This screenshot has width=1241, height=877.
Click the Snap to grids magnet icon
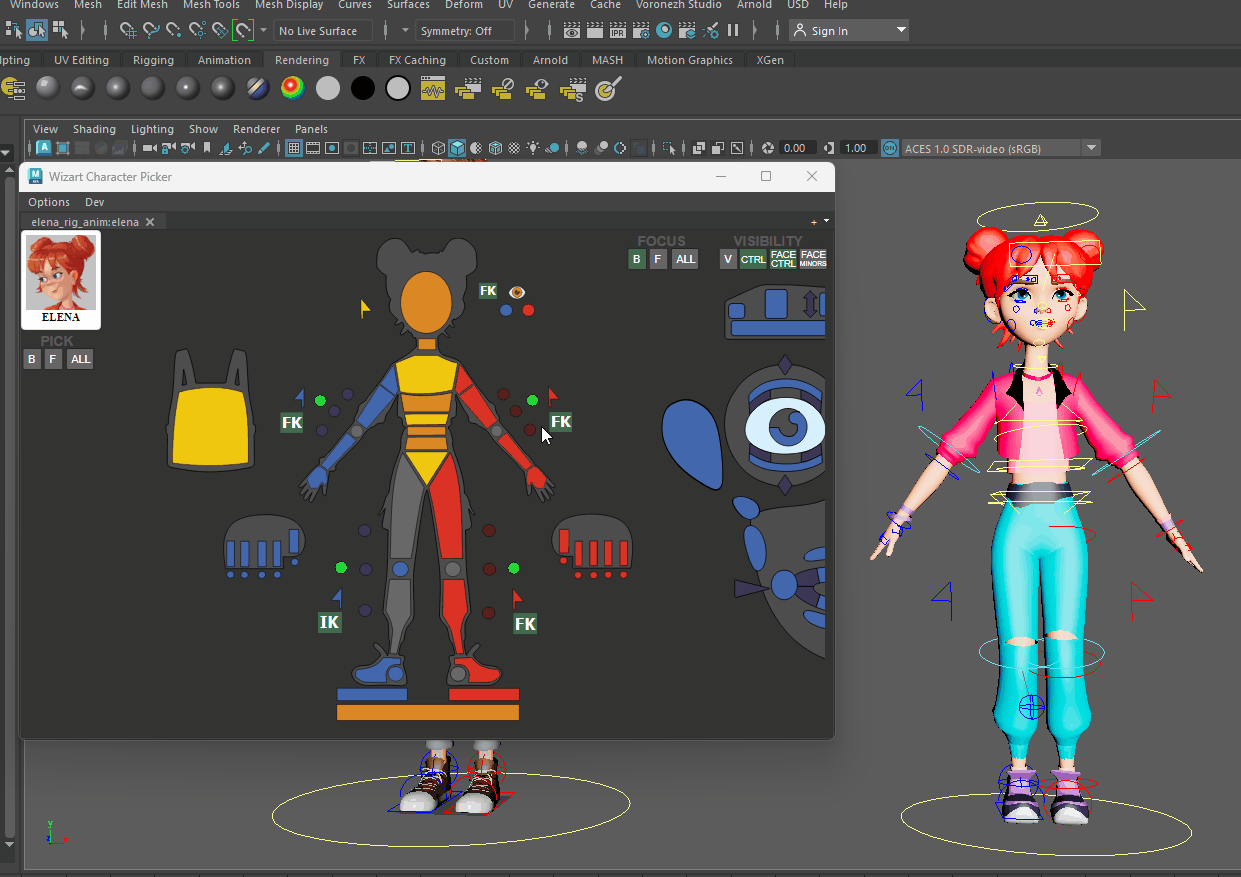click(128, 30)
